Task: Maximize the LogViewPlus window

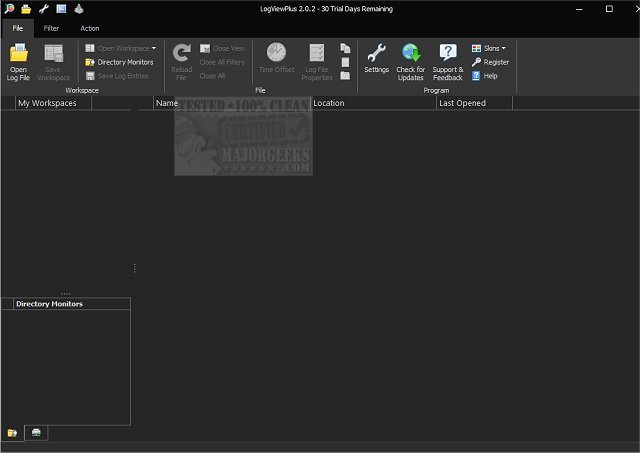Action: pyautogui.click(x=609, y=9)
